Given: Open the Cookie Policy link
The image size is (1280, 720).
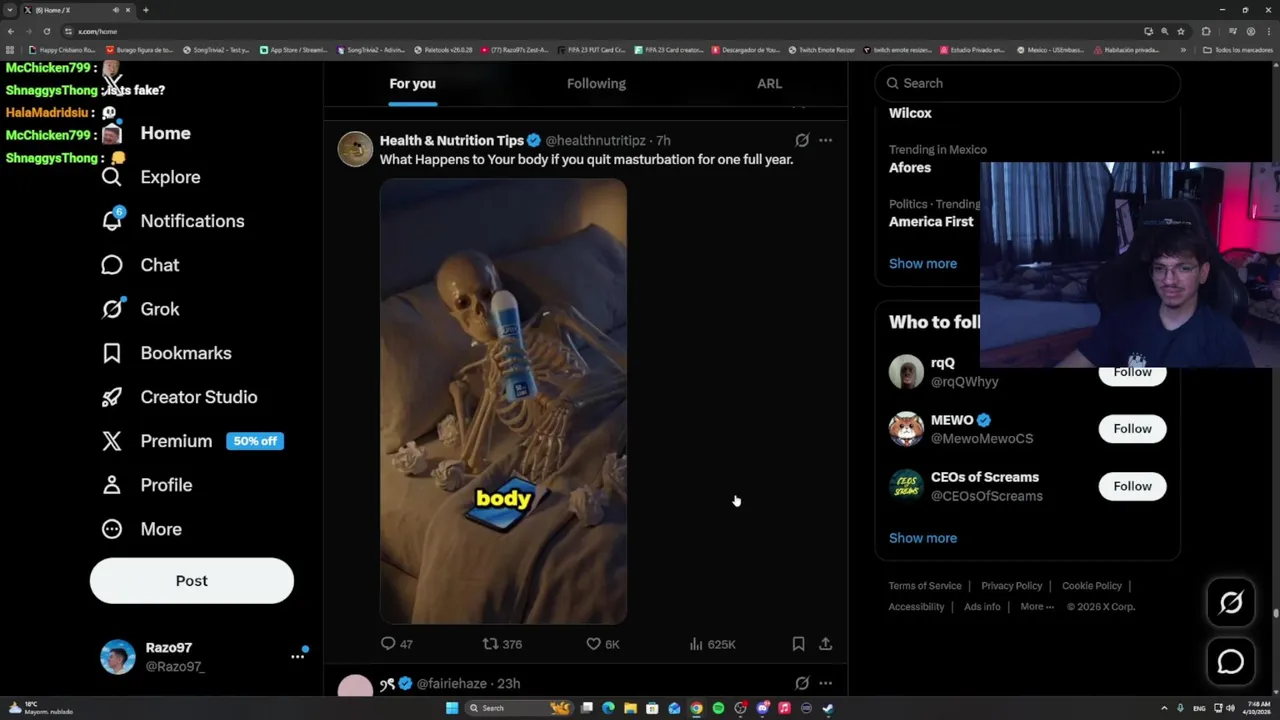Looking at the screenshot, I should pos(1092,586).
